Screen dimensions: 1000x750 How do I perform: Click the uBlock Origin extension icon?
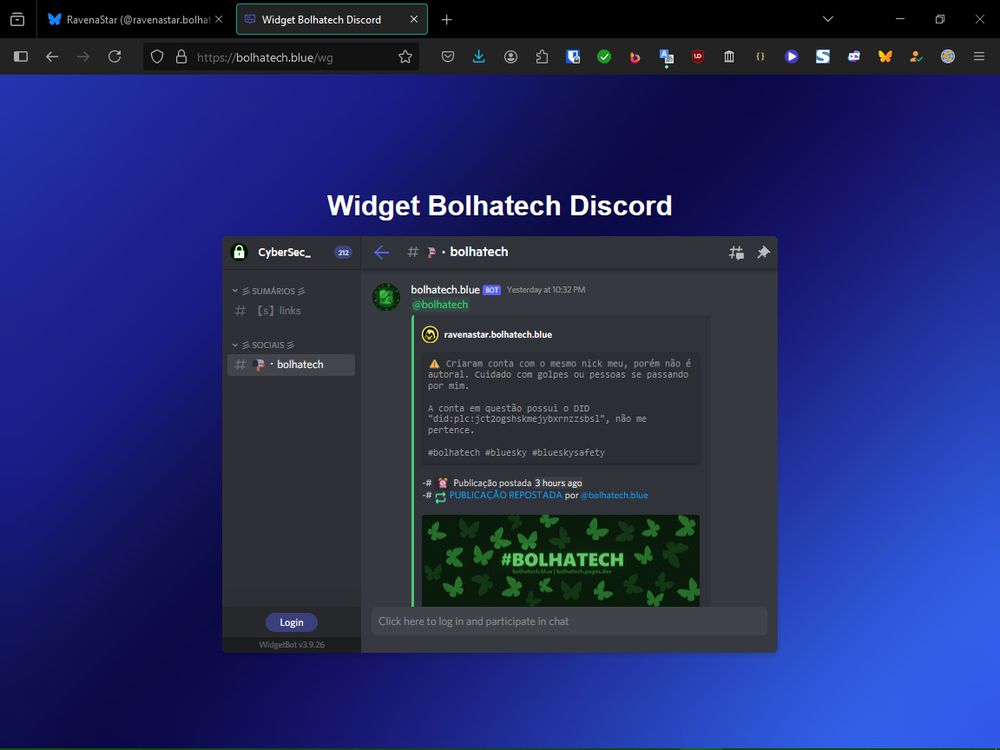698,57
